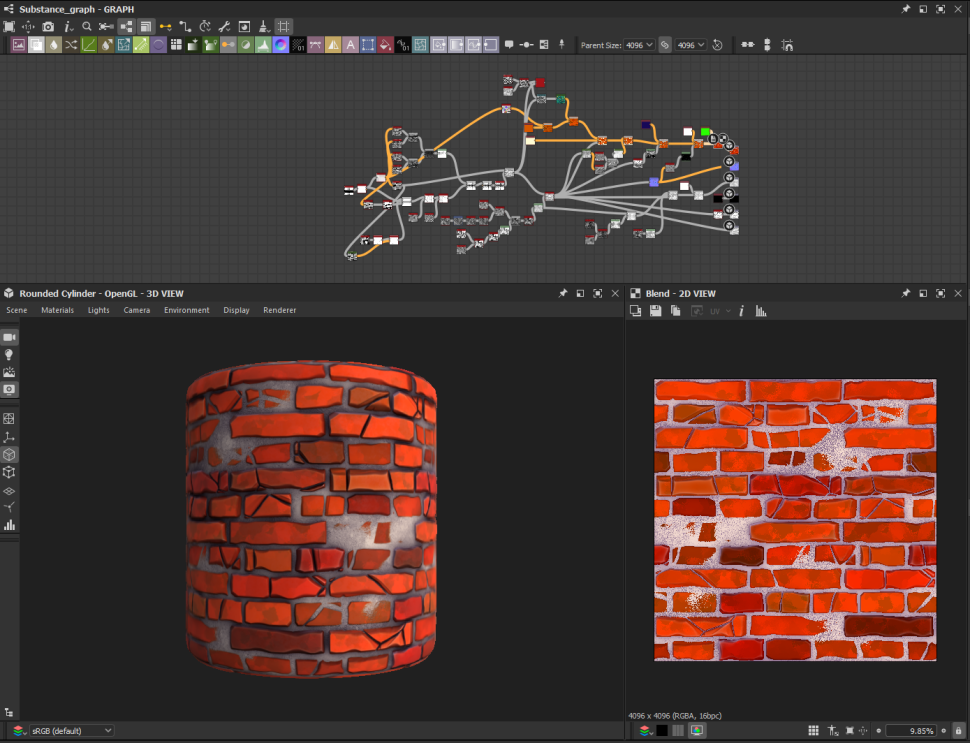Open the Environment menu
The height and width of the screenshot is (743, 970).
point(187,310)
